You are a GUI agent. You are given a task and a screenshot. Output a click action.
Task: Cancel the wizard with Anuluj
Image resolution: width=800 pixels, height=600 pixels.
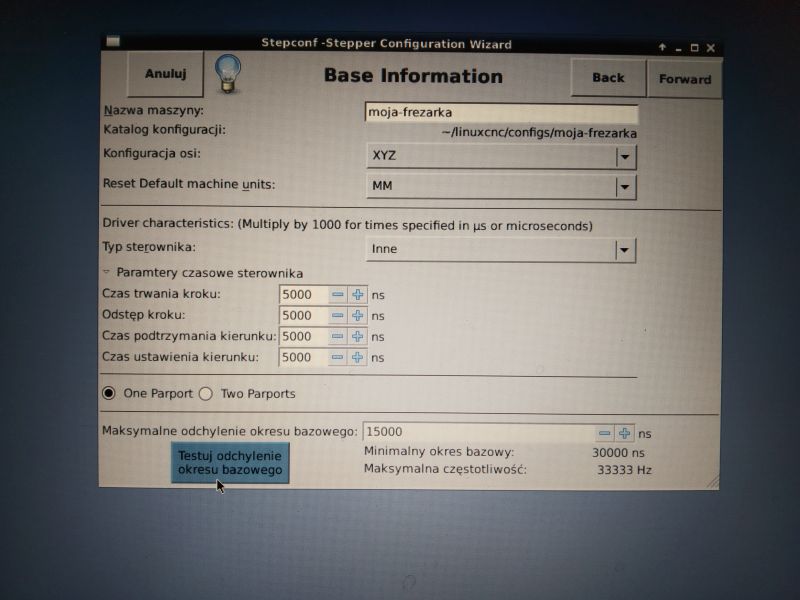(165, 74)
